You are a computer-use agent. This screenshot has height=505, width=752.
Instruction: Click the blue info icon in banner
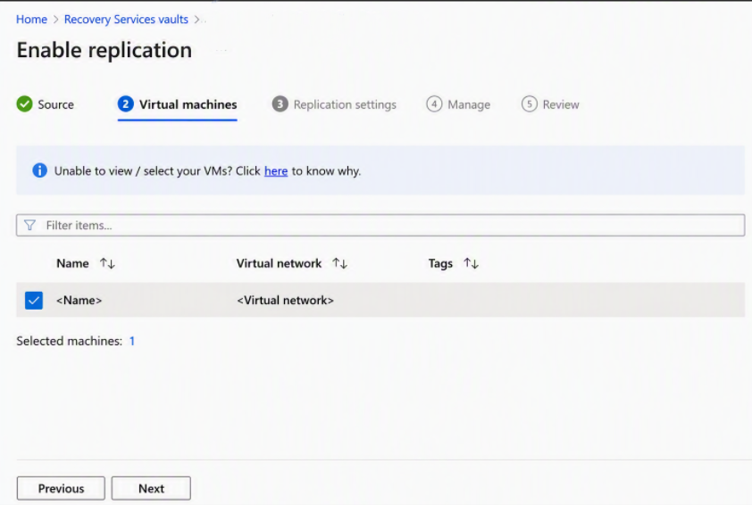(39, 170)
